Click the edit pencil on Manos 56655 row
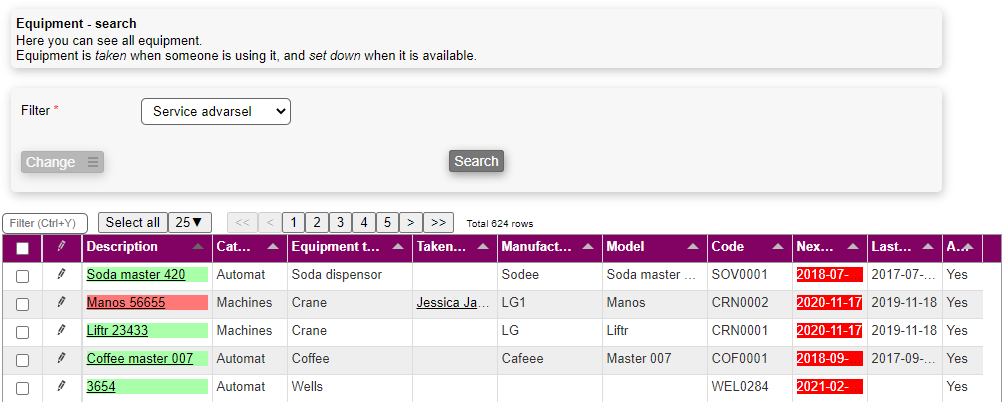 pyautogui.click(x=61, y=302)
